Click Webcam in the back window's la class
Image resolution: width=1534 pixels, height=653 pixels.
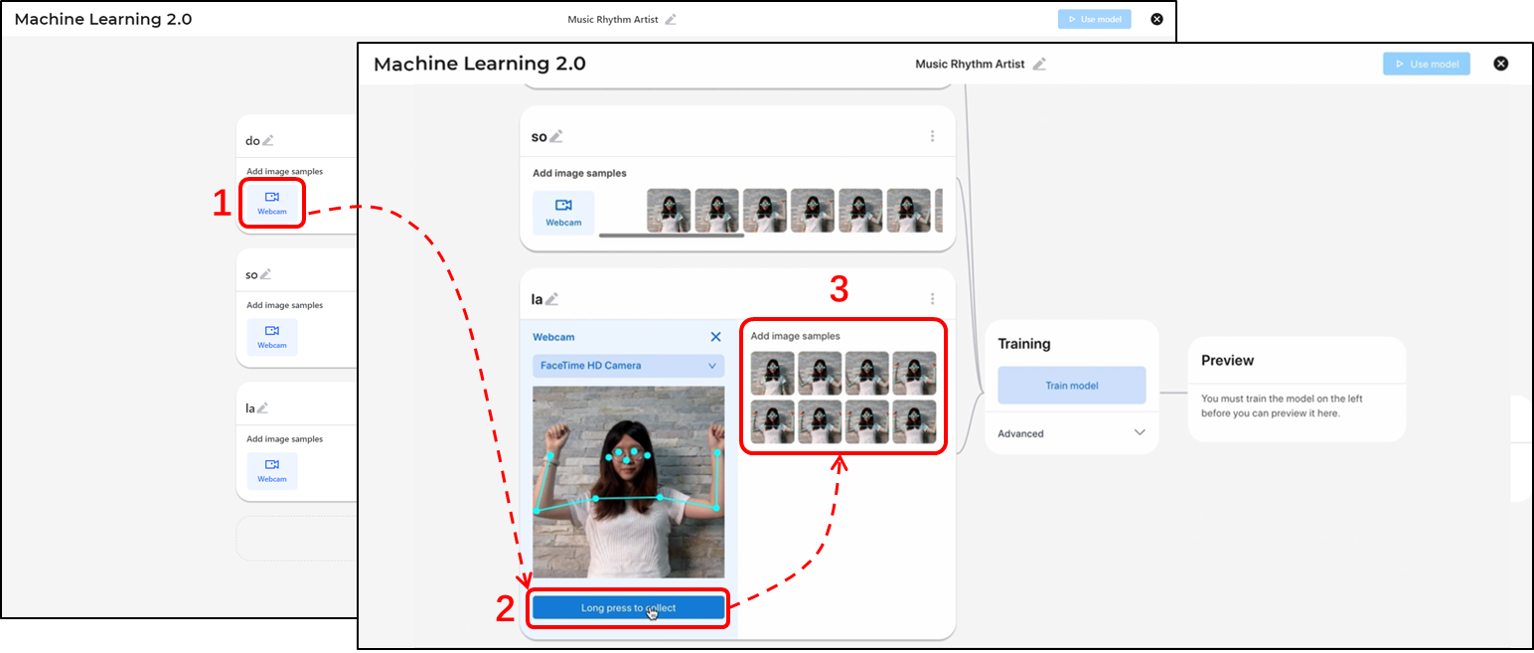pyautogui.click(x=272, y=472)
